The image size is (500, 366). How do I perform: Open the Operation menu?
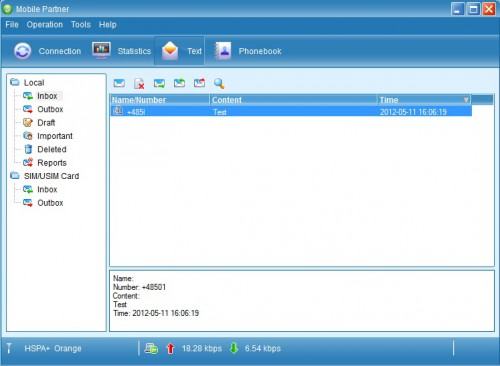tap(45, 25)
